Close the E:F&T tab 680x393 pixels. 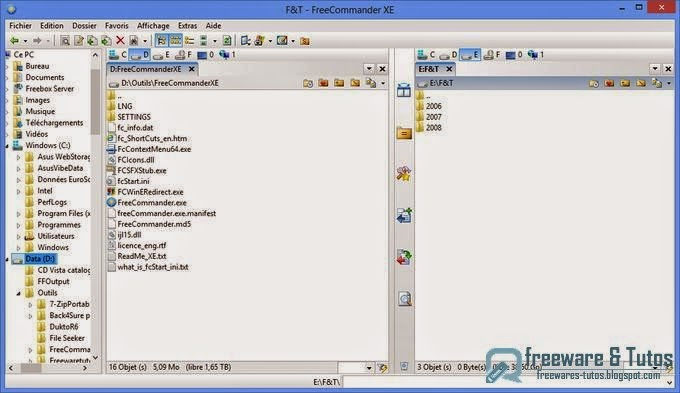[449, 69]
